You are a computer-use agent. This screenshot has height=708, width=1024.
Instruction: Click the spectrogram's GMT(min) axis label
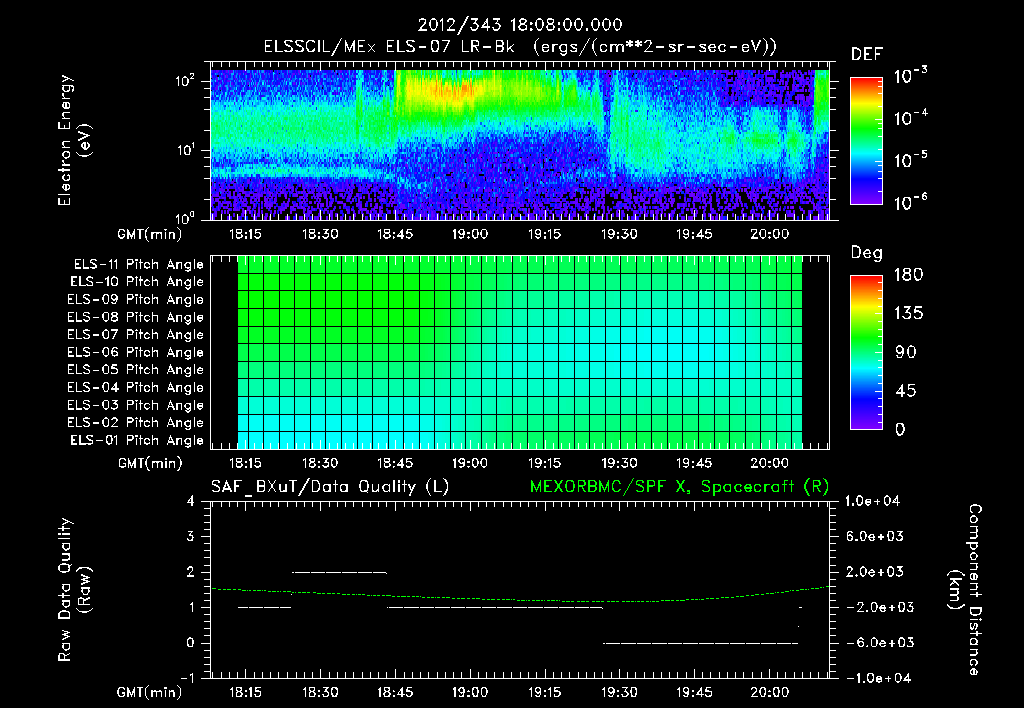tap(150, 234)
